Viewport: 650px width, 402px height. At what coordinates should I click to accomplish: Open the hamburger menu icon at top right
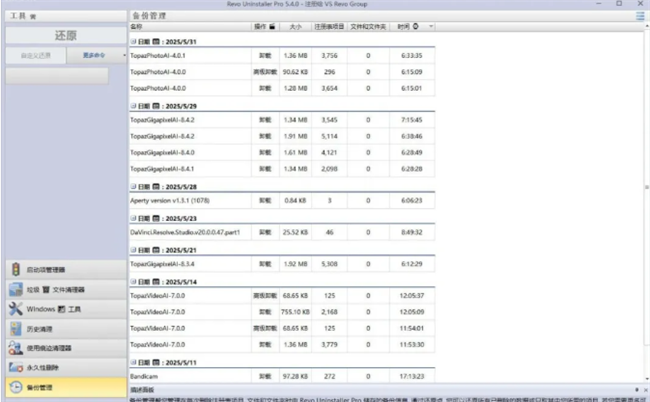pyautogui.click(x=640, y=16)
